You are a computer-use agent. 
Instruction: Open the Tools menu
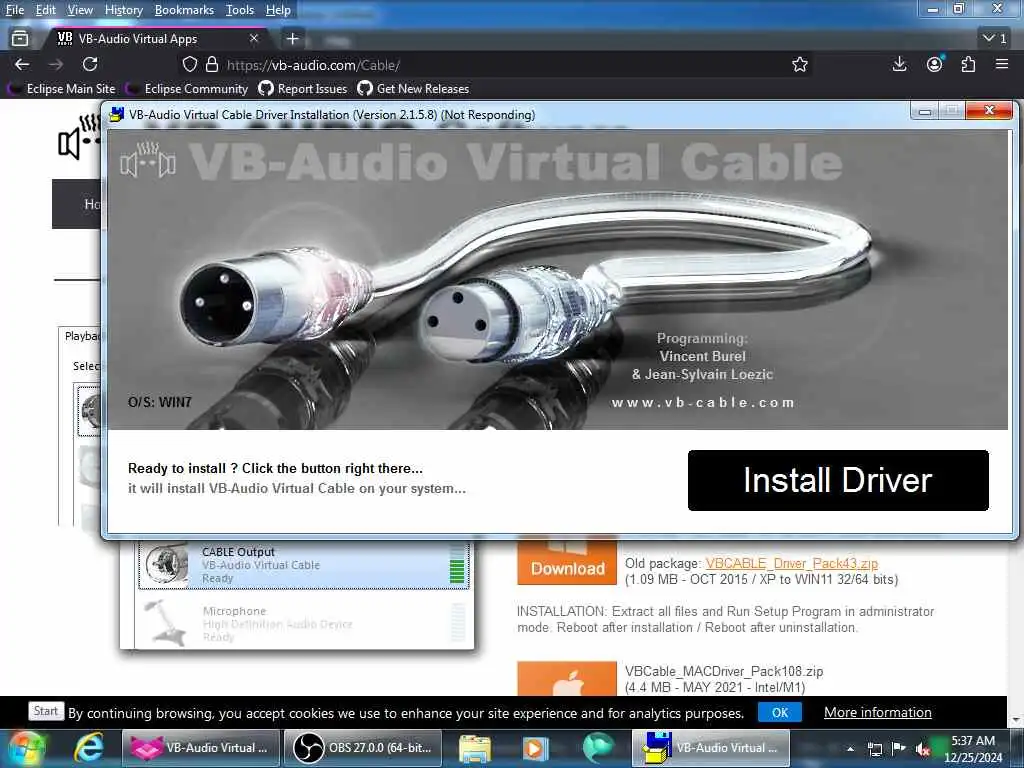tap(240, 10)
